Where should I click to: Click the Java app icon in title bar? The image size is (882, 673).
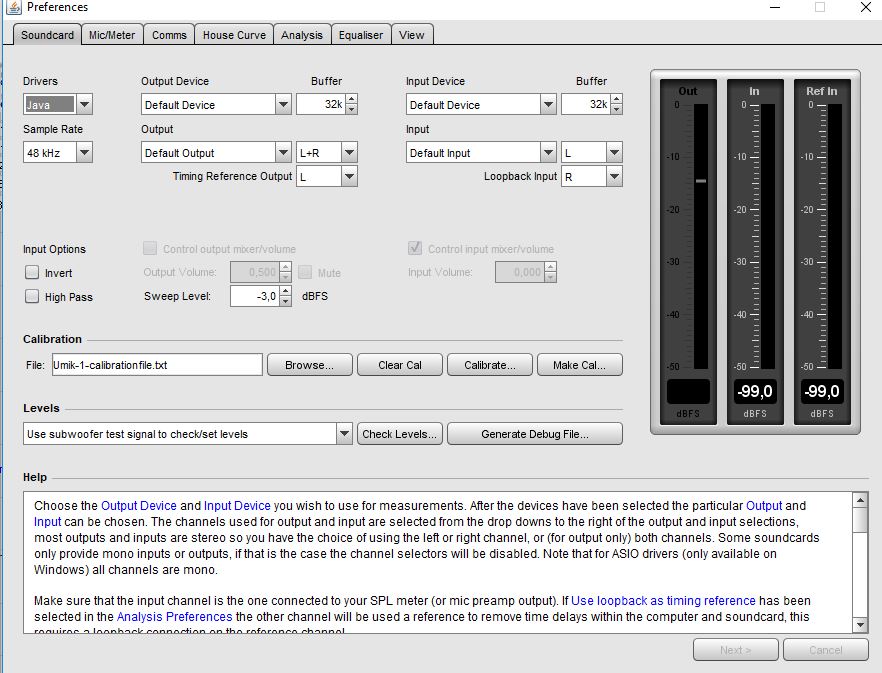click(x=15, y=8)
